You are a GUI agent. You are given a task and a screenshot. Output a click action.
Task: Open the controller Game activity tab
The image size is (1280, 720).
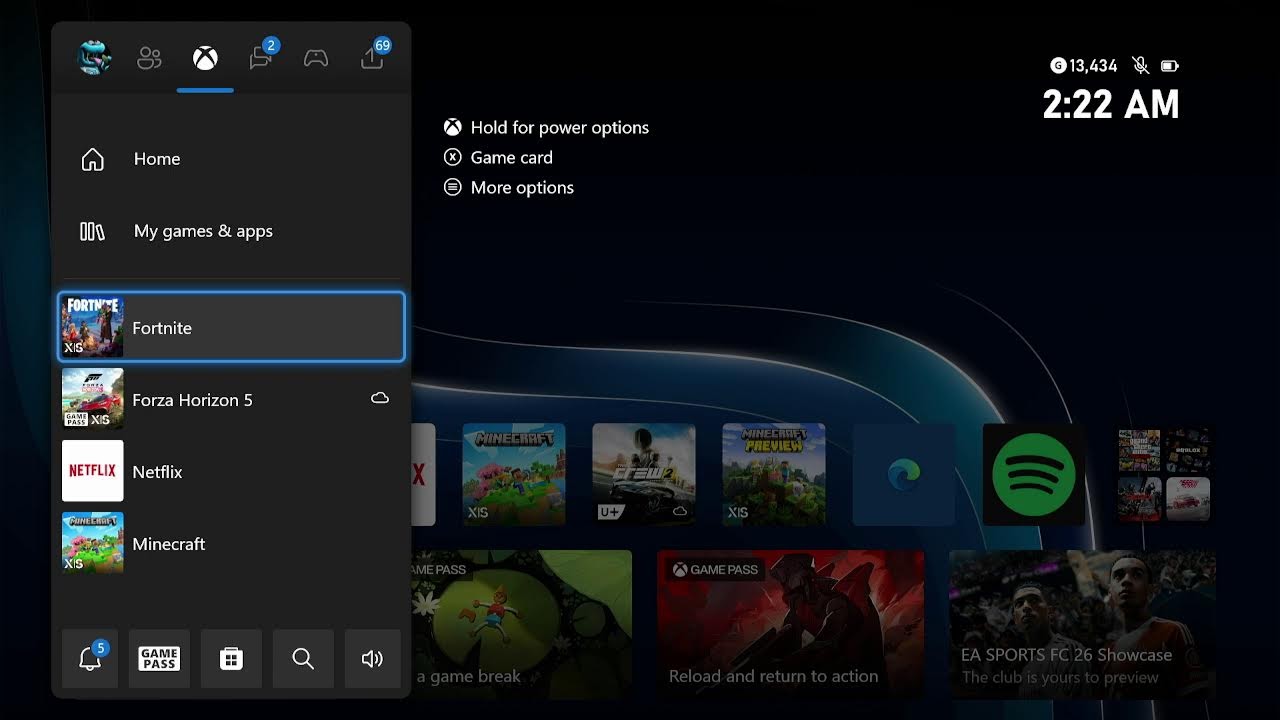pyautogui.click(x=316, y=58)
